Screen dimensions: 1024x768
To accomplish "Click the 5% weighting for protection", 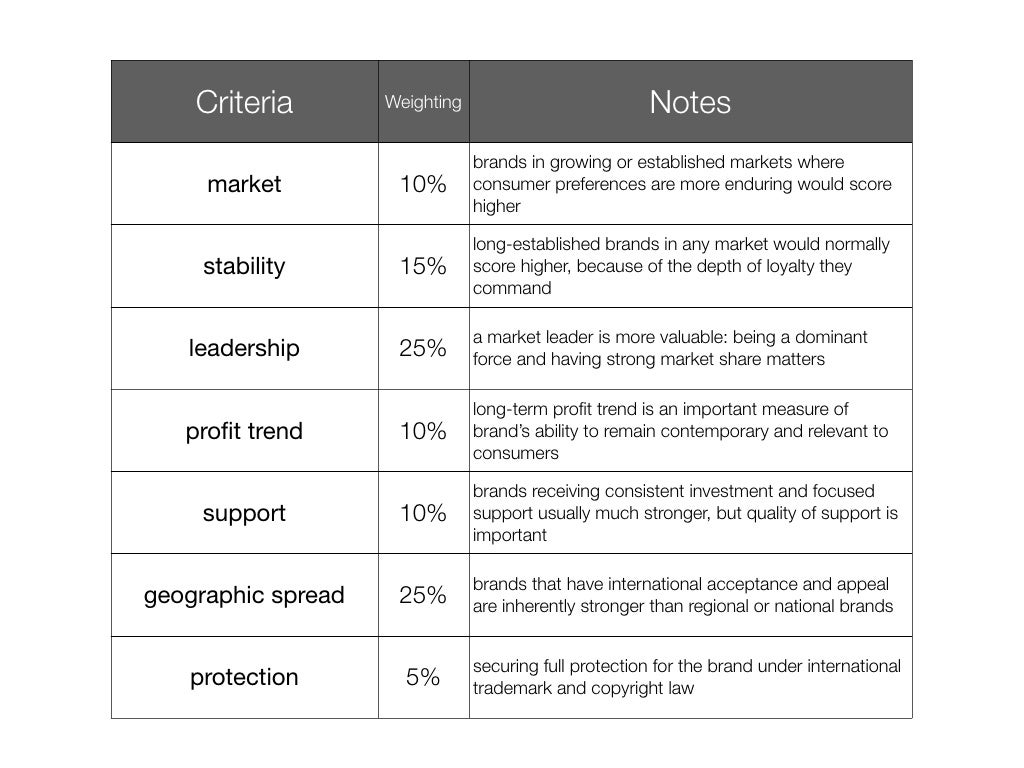I will tap(423, 678).
